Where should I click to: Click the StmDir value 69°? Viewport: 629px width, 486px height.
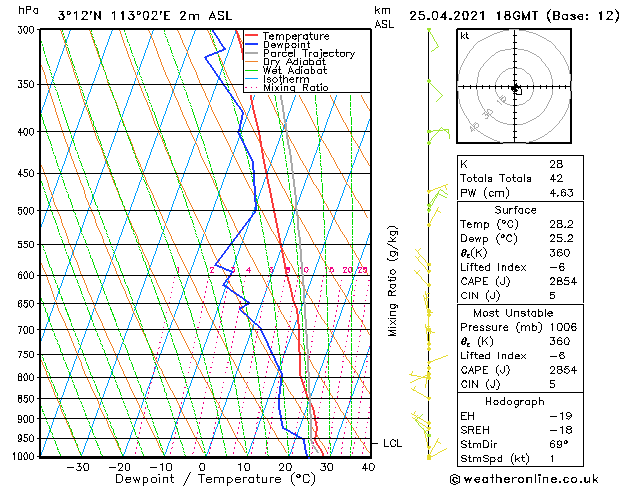point(559,444)
